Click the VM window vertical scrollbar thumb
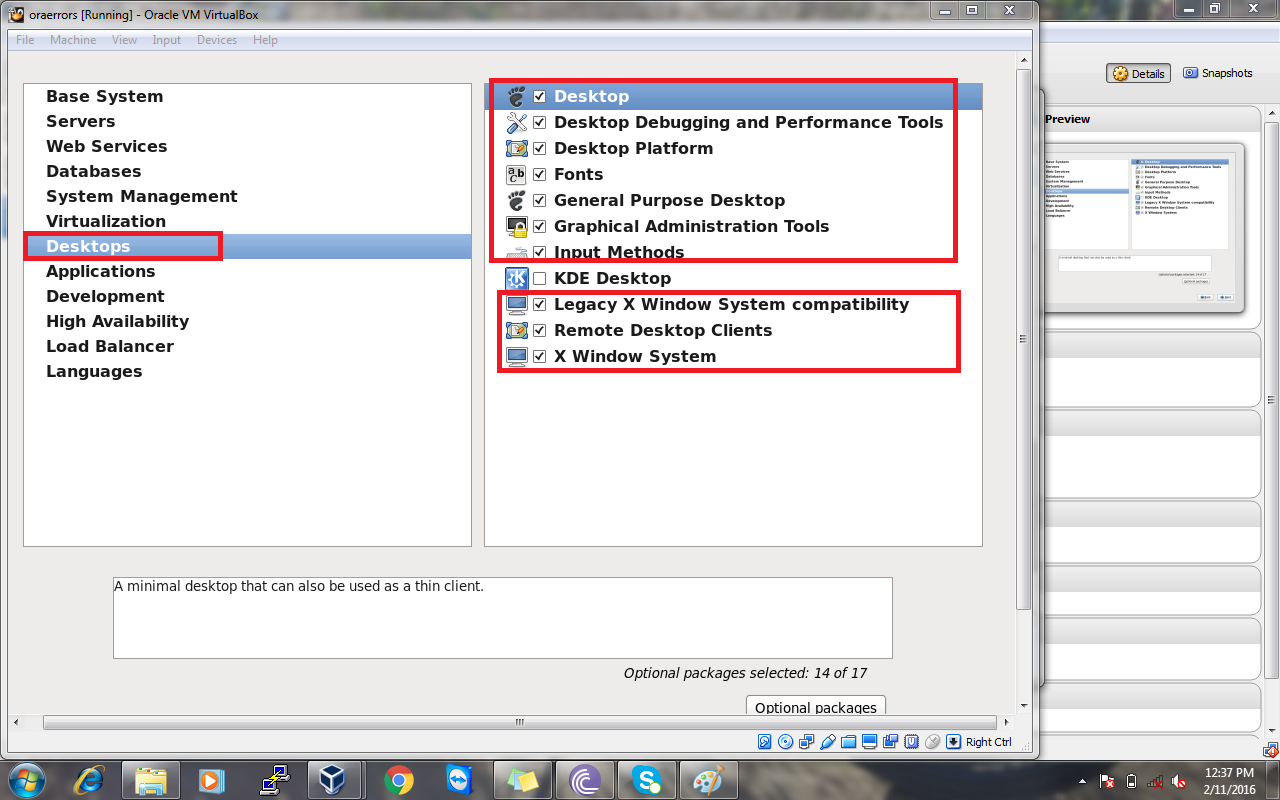1280x800 pixels. click(x=1023, y=339)
